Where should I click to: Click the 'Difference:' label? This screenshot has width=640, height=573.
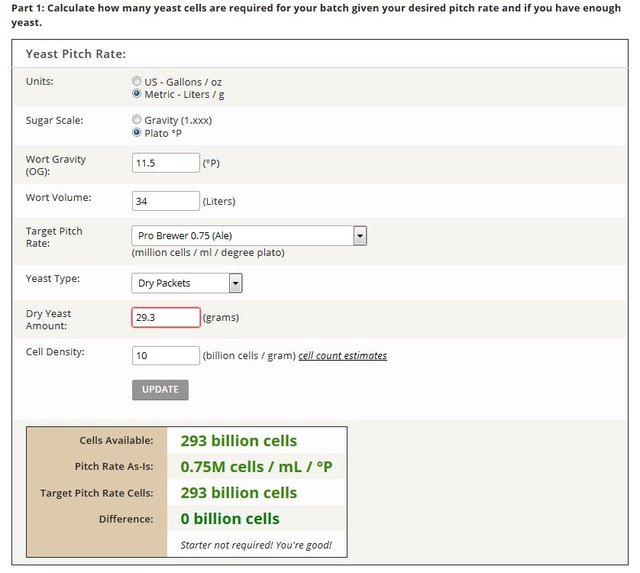click(x=126, y=519)
